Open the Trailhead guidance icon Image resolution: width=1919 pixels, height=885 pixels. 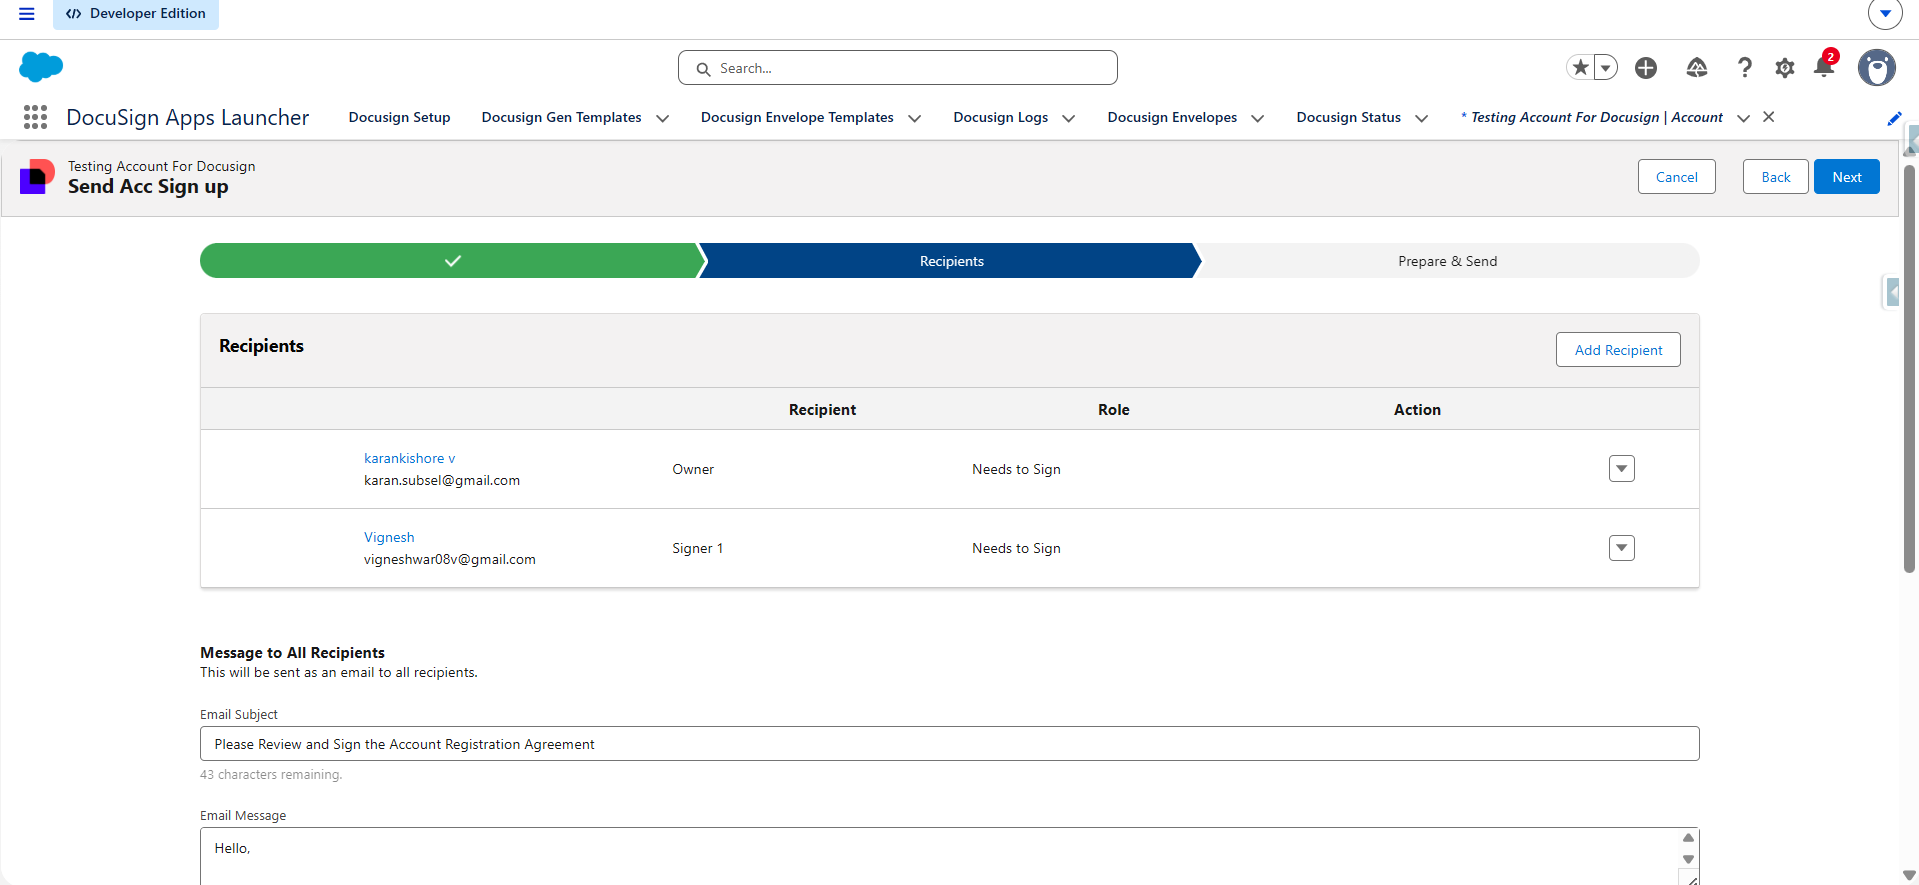[1697, 67]
